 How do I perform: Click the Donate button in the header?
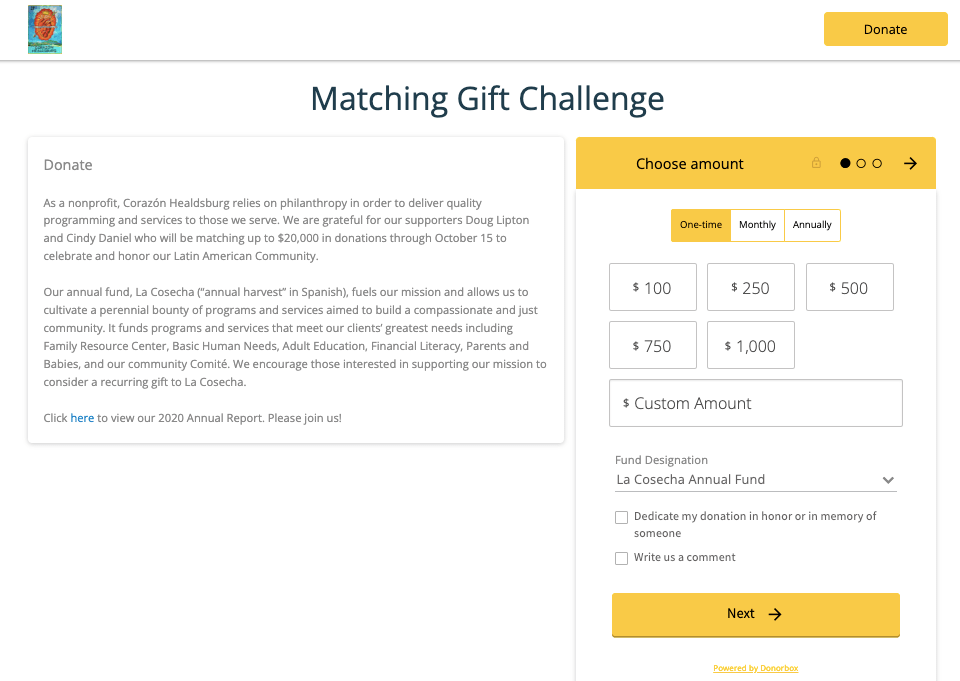(x=885, y=29)
